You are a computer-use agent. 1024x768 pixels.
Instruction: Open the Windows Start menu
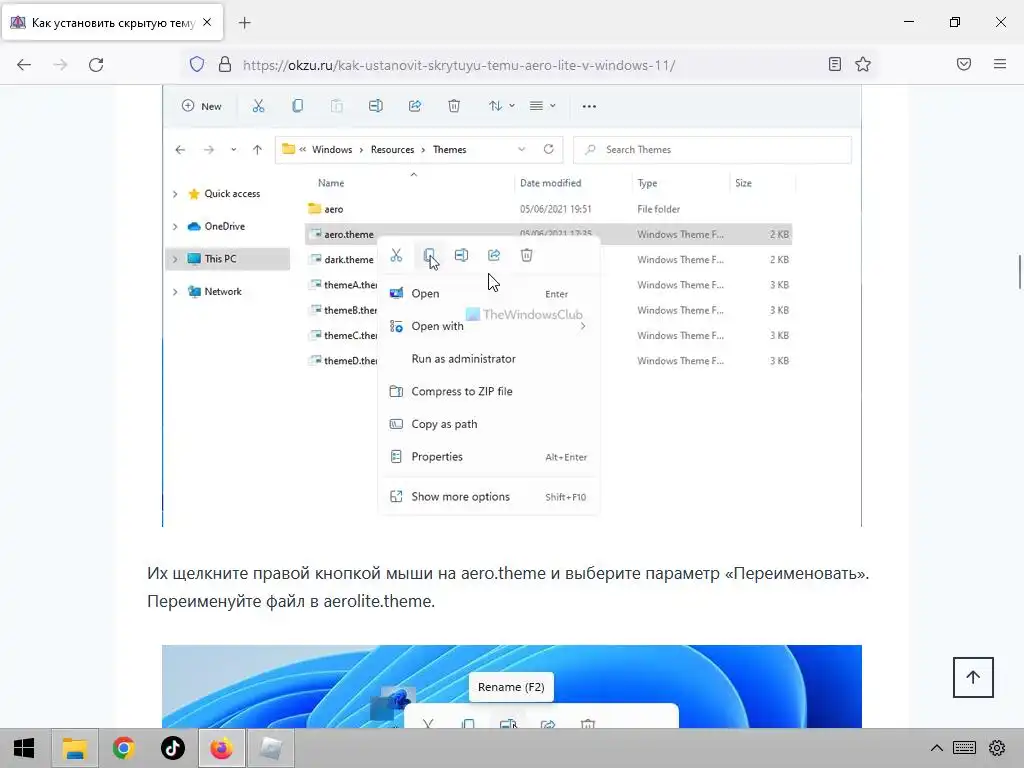tap(24, 748)
